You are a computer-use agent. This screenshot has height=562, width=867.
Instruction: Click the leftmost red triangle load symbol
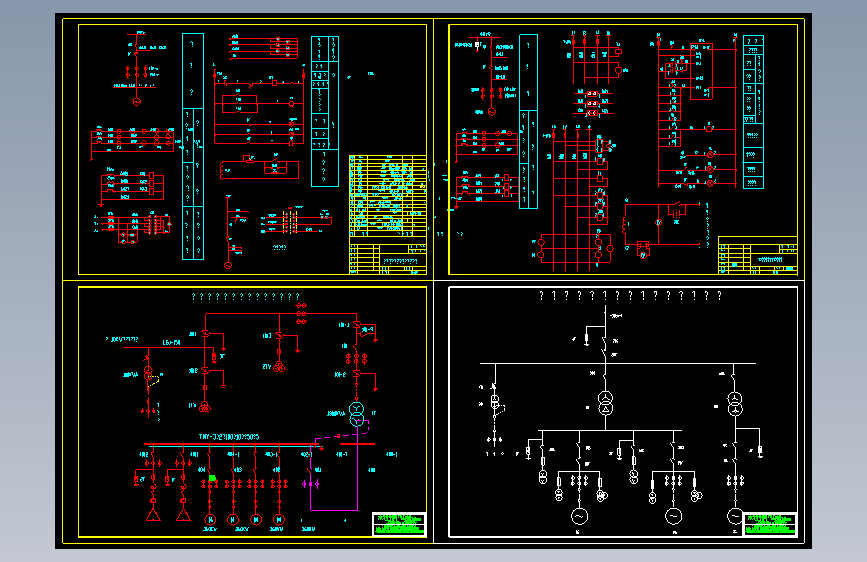pos(153,515)
